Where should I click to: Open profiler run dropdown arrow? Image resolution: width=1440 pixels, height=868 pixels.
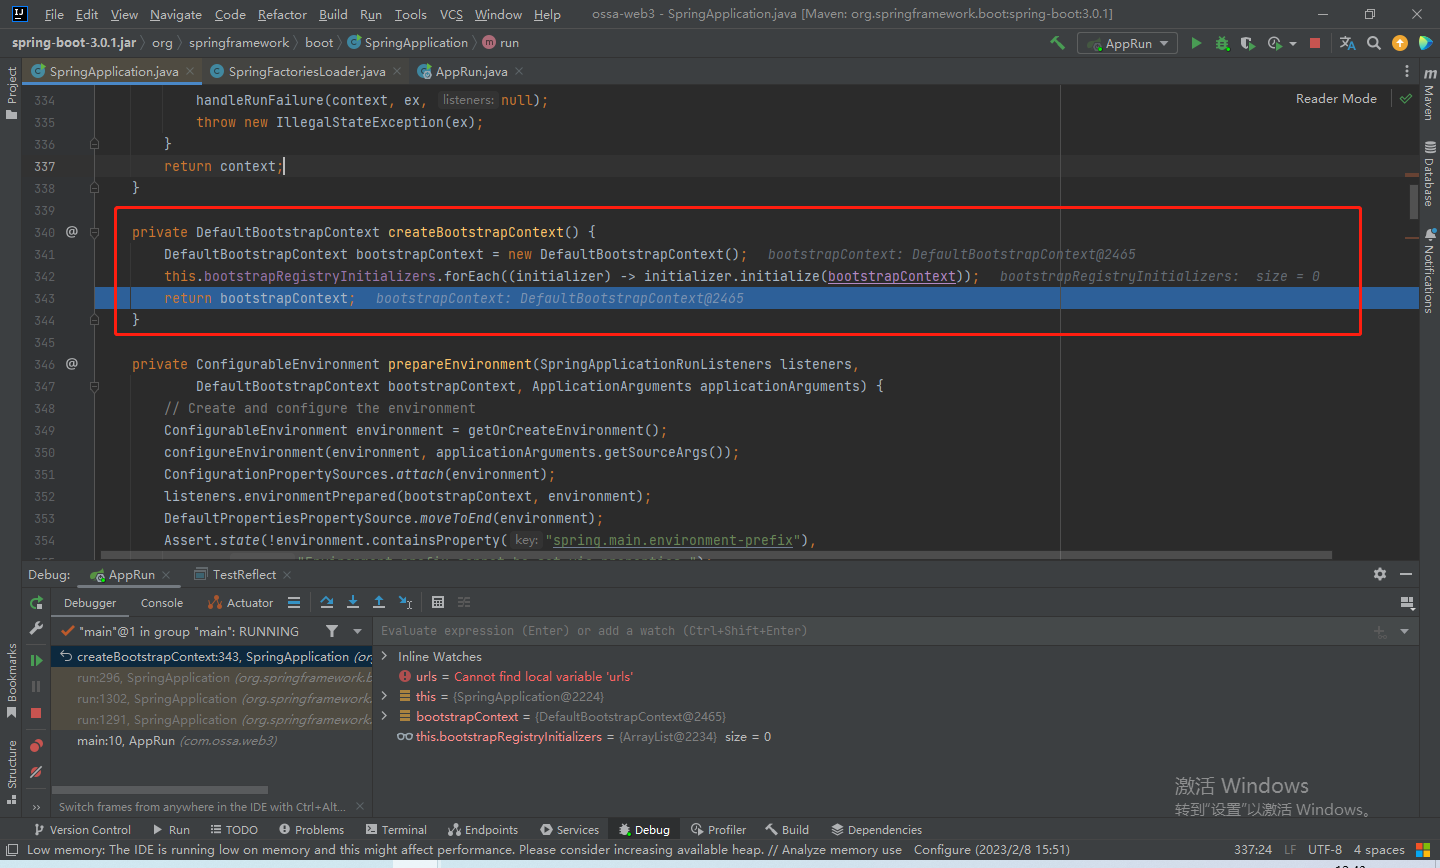tap(1293, 43)
